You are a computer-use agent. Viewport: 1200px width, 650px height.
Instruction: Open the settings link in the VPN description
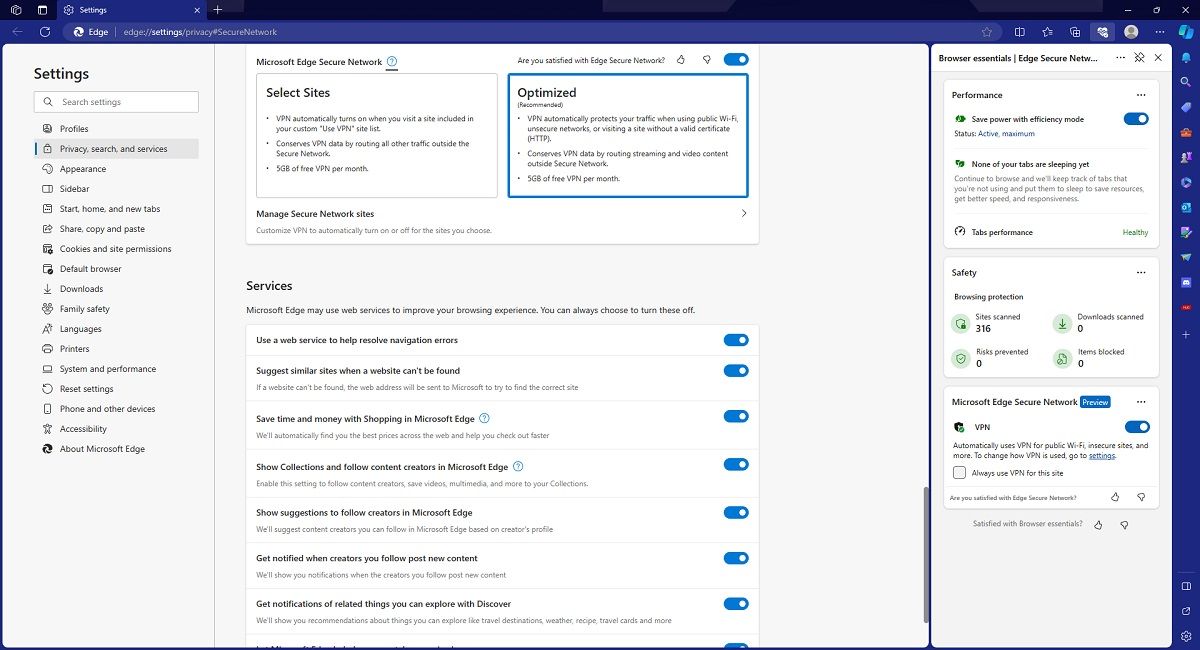click(1100, 456)
